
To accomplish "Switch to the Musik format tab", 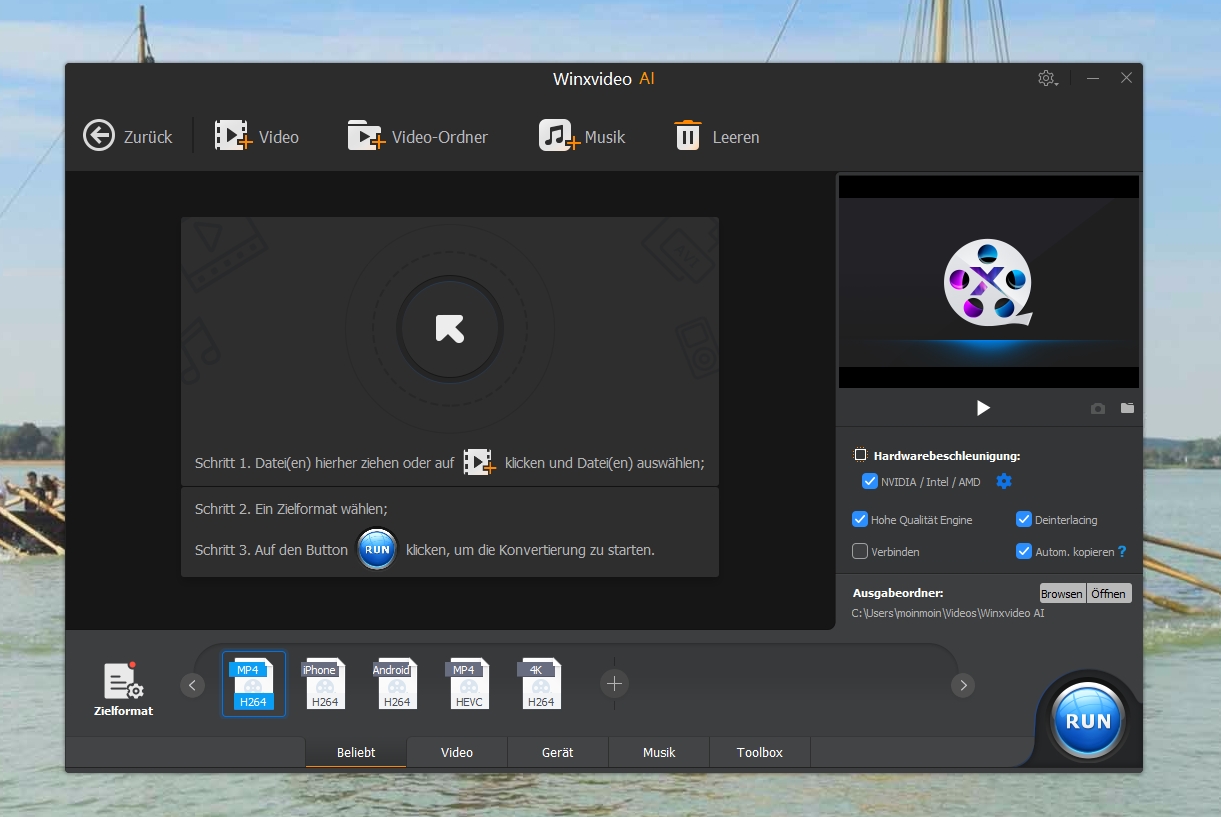I will pyautogui.click(x=659, y=752).
